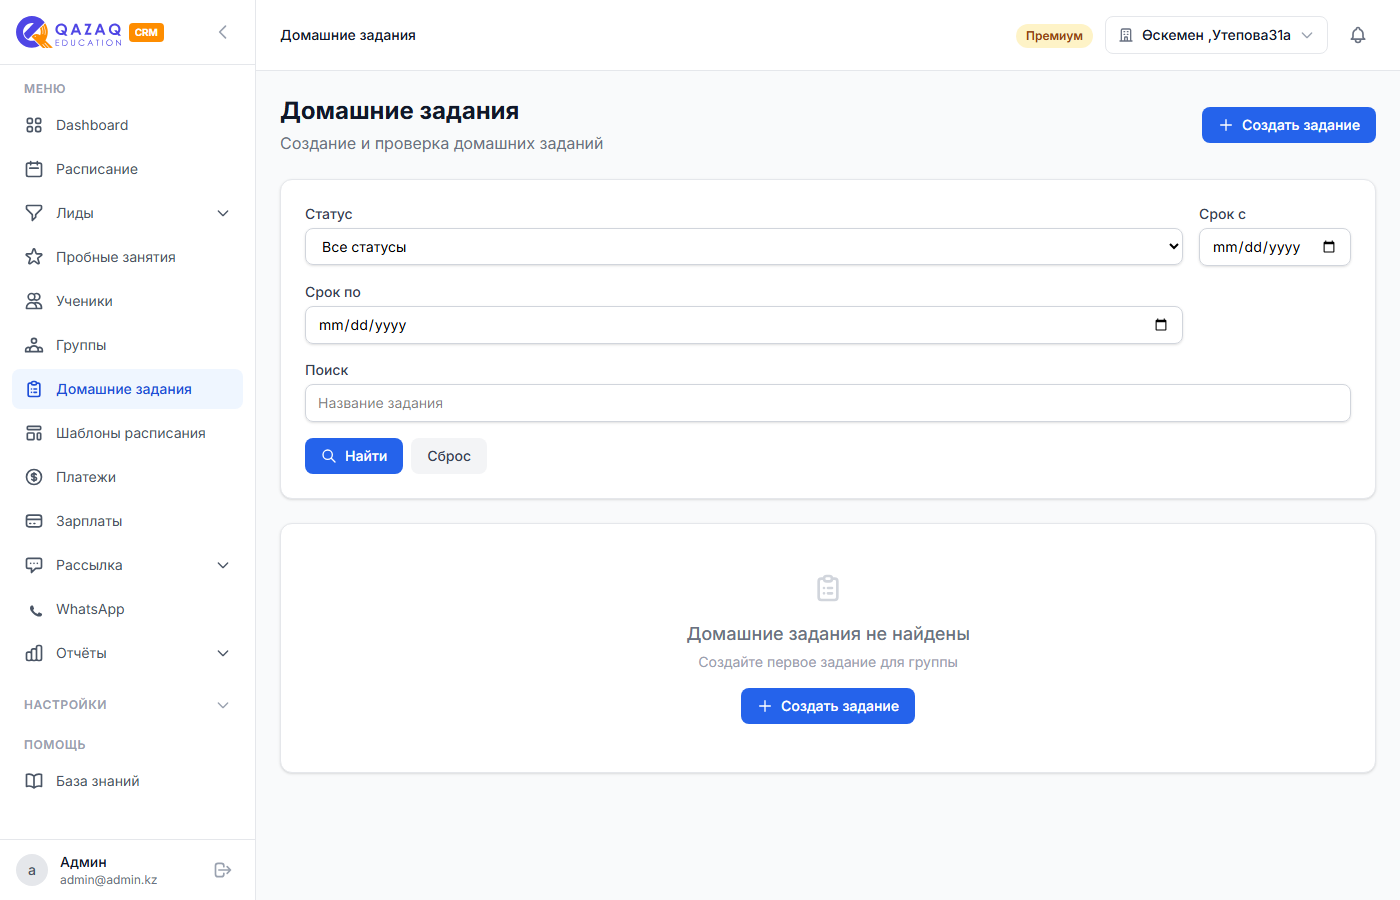Click the Dashboard grid icon
The height and width of the screenshot is (900, 1400).
coord(34,125)
